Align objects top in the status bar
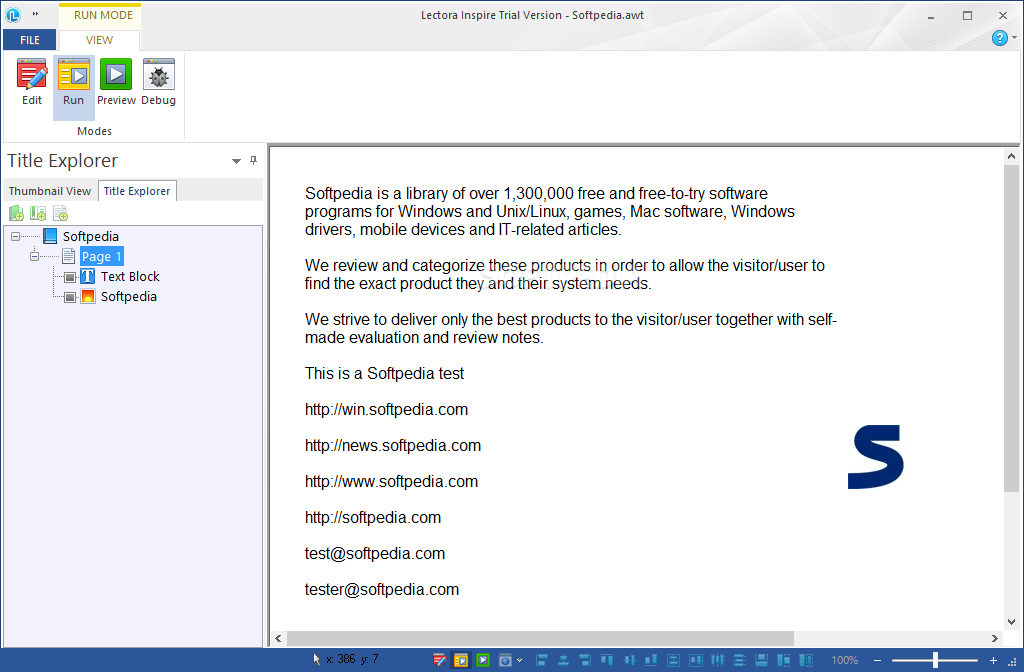 (607, 660)
